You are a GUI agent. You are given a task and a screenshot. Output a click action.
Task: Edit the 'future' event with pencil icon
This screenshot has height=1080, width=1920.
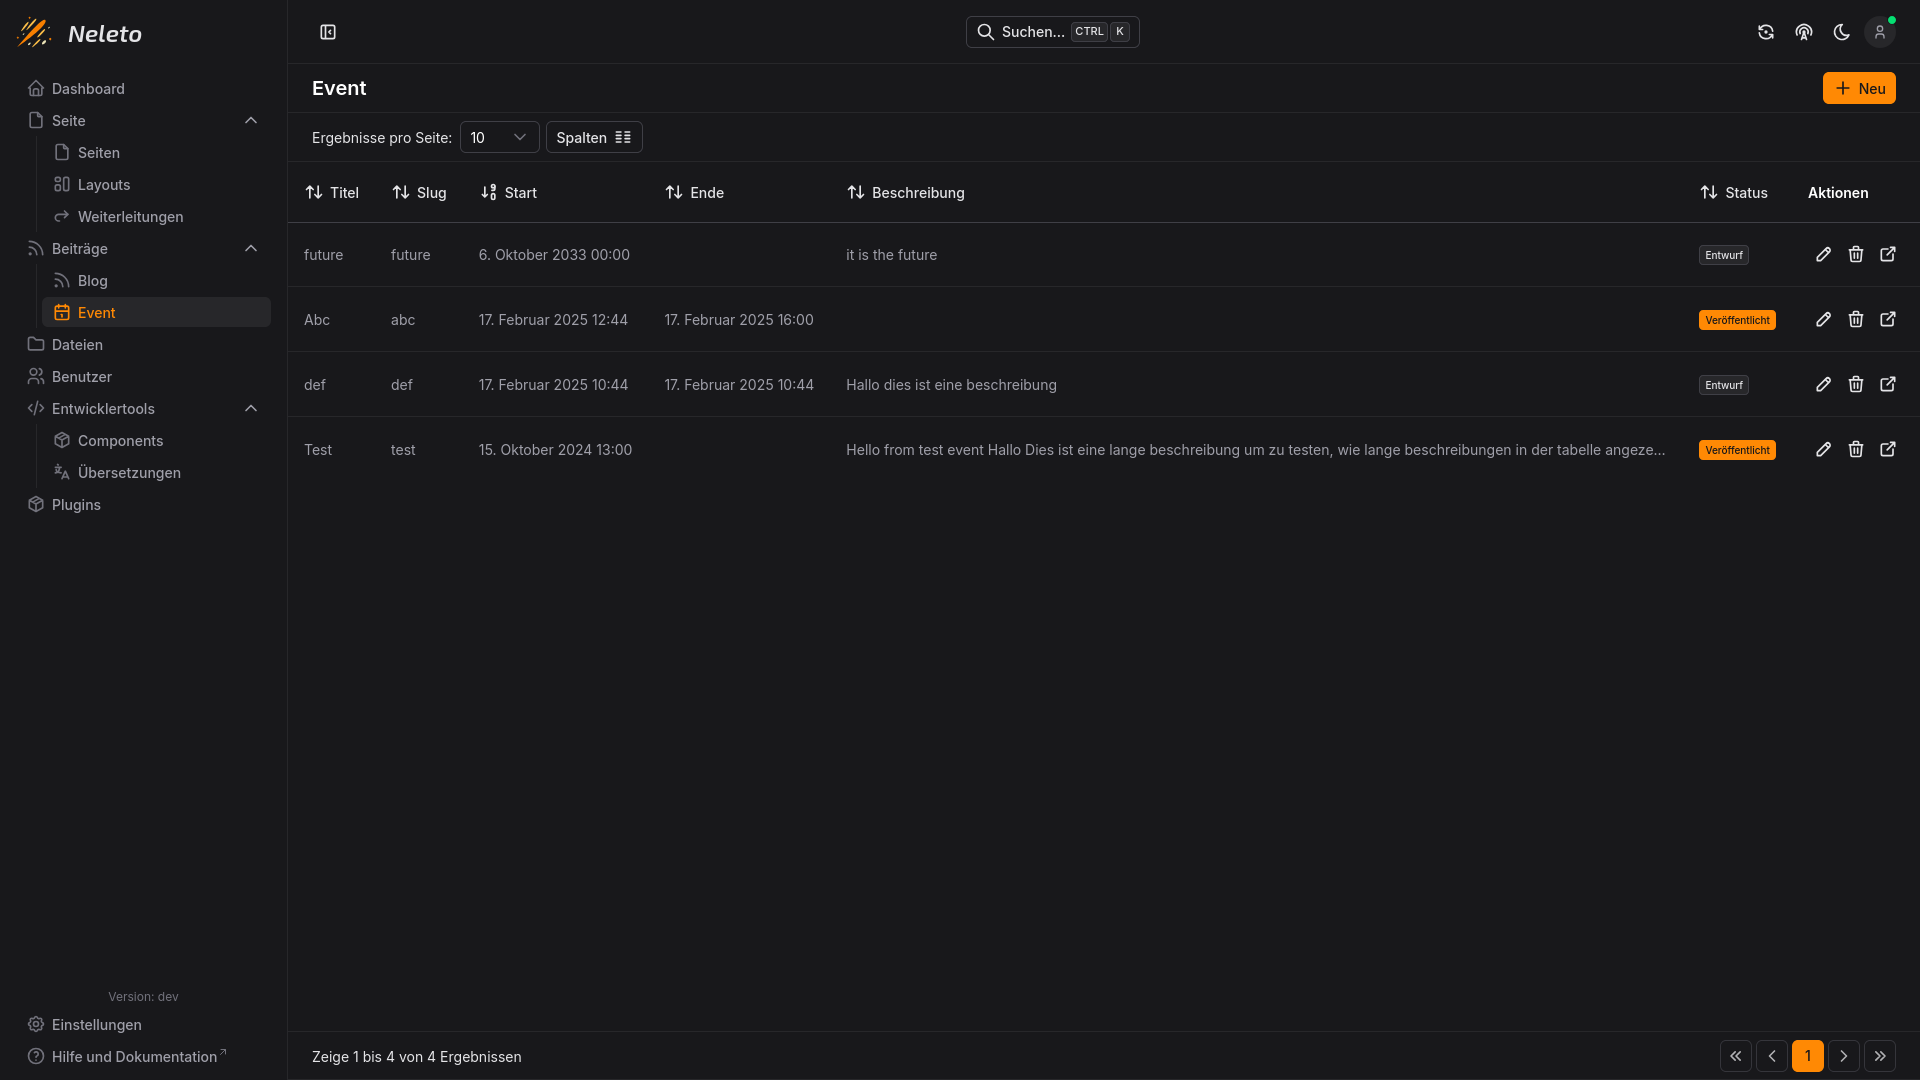[x=1824, y=254]
